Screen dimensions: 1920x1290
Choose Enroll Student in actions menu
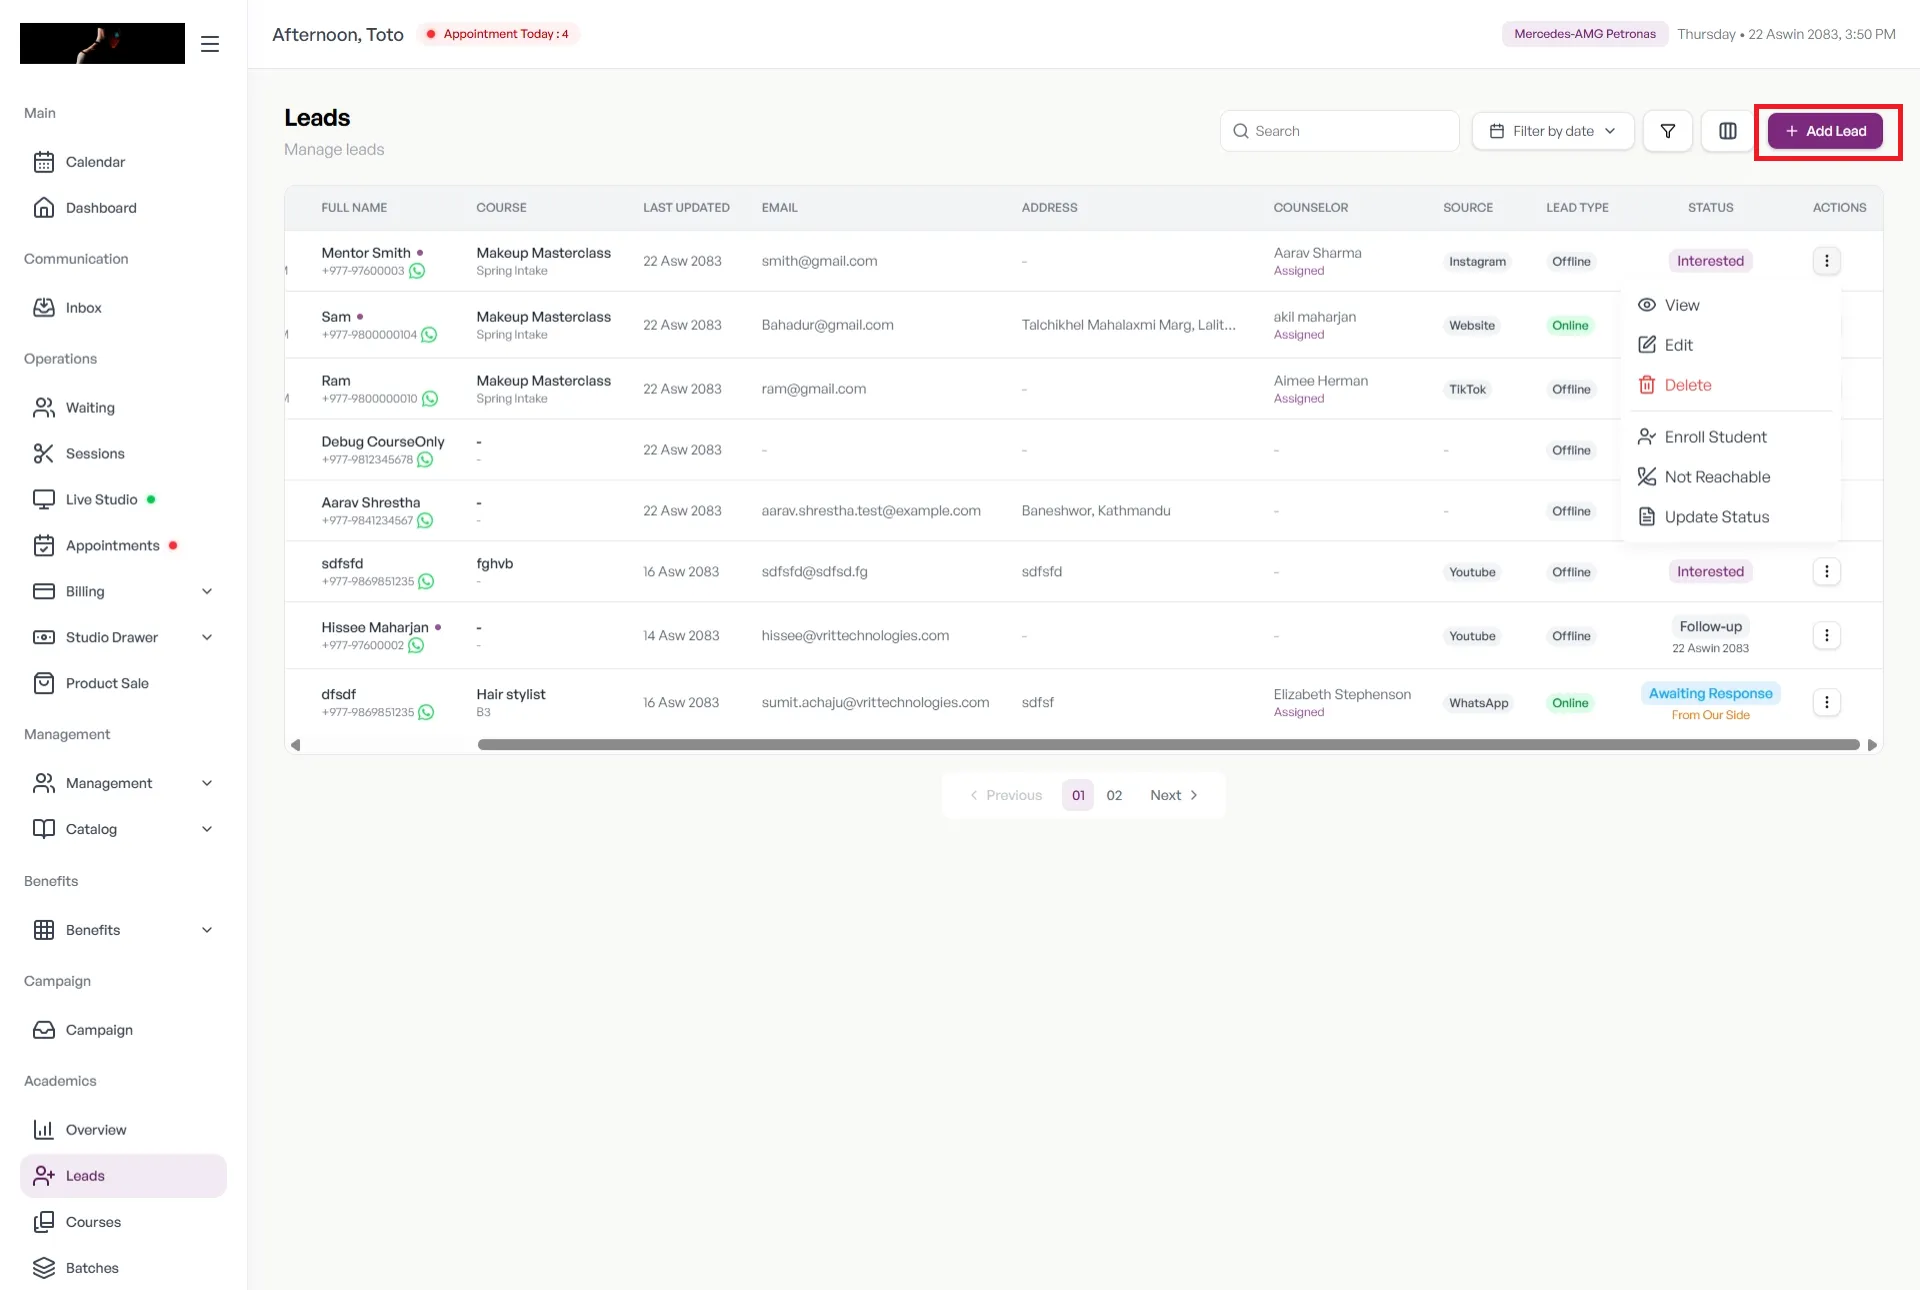(1730, 437)
